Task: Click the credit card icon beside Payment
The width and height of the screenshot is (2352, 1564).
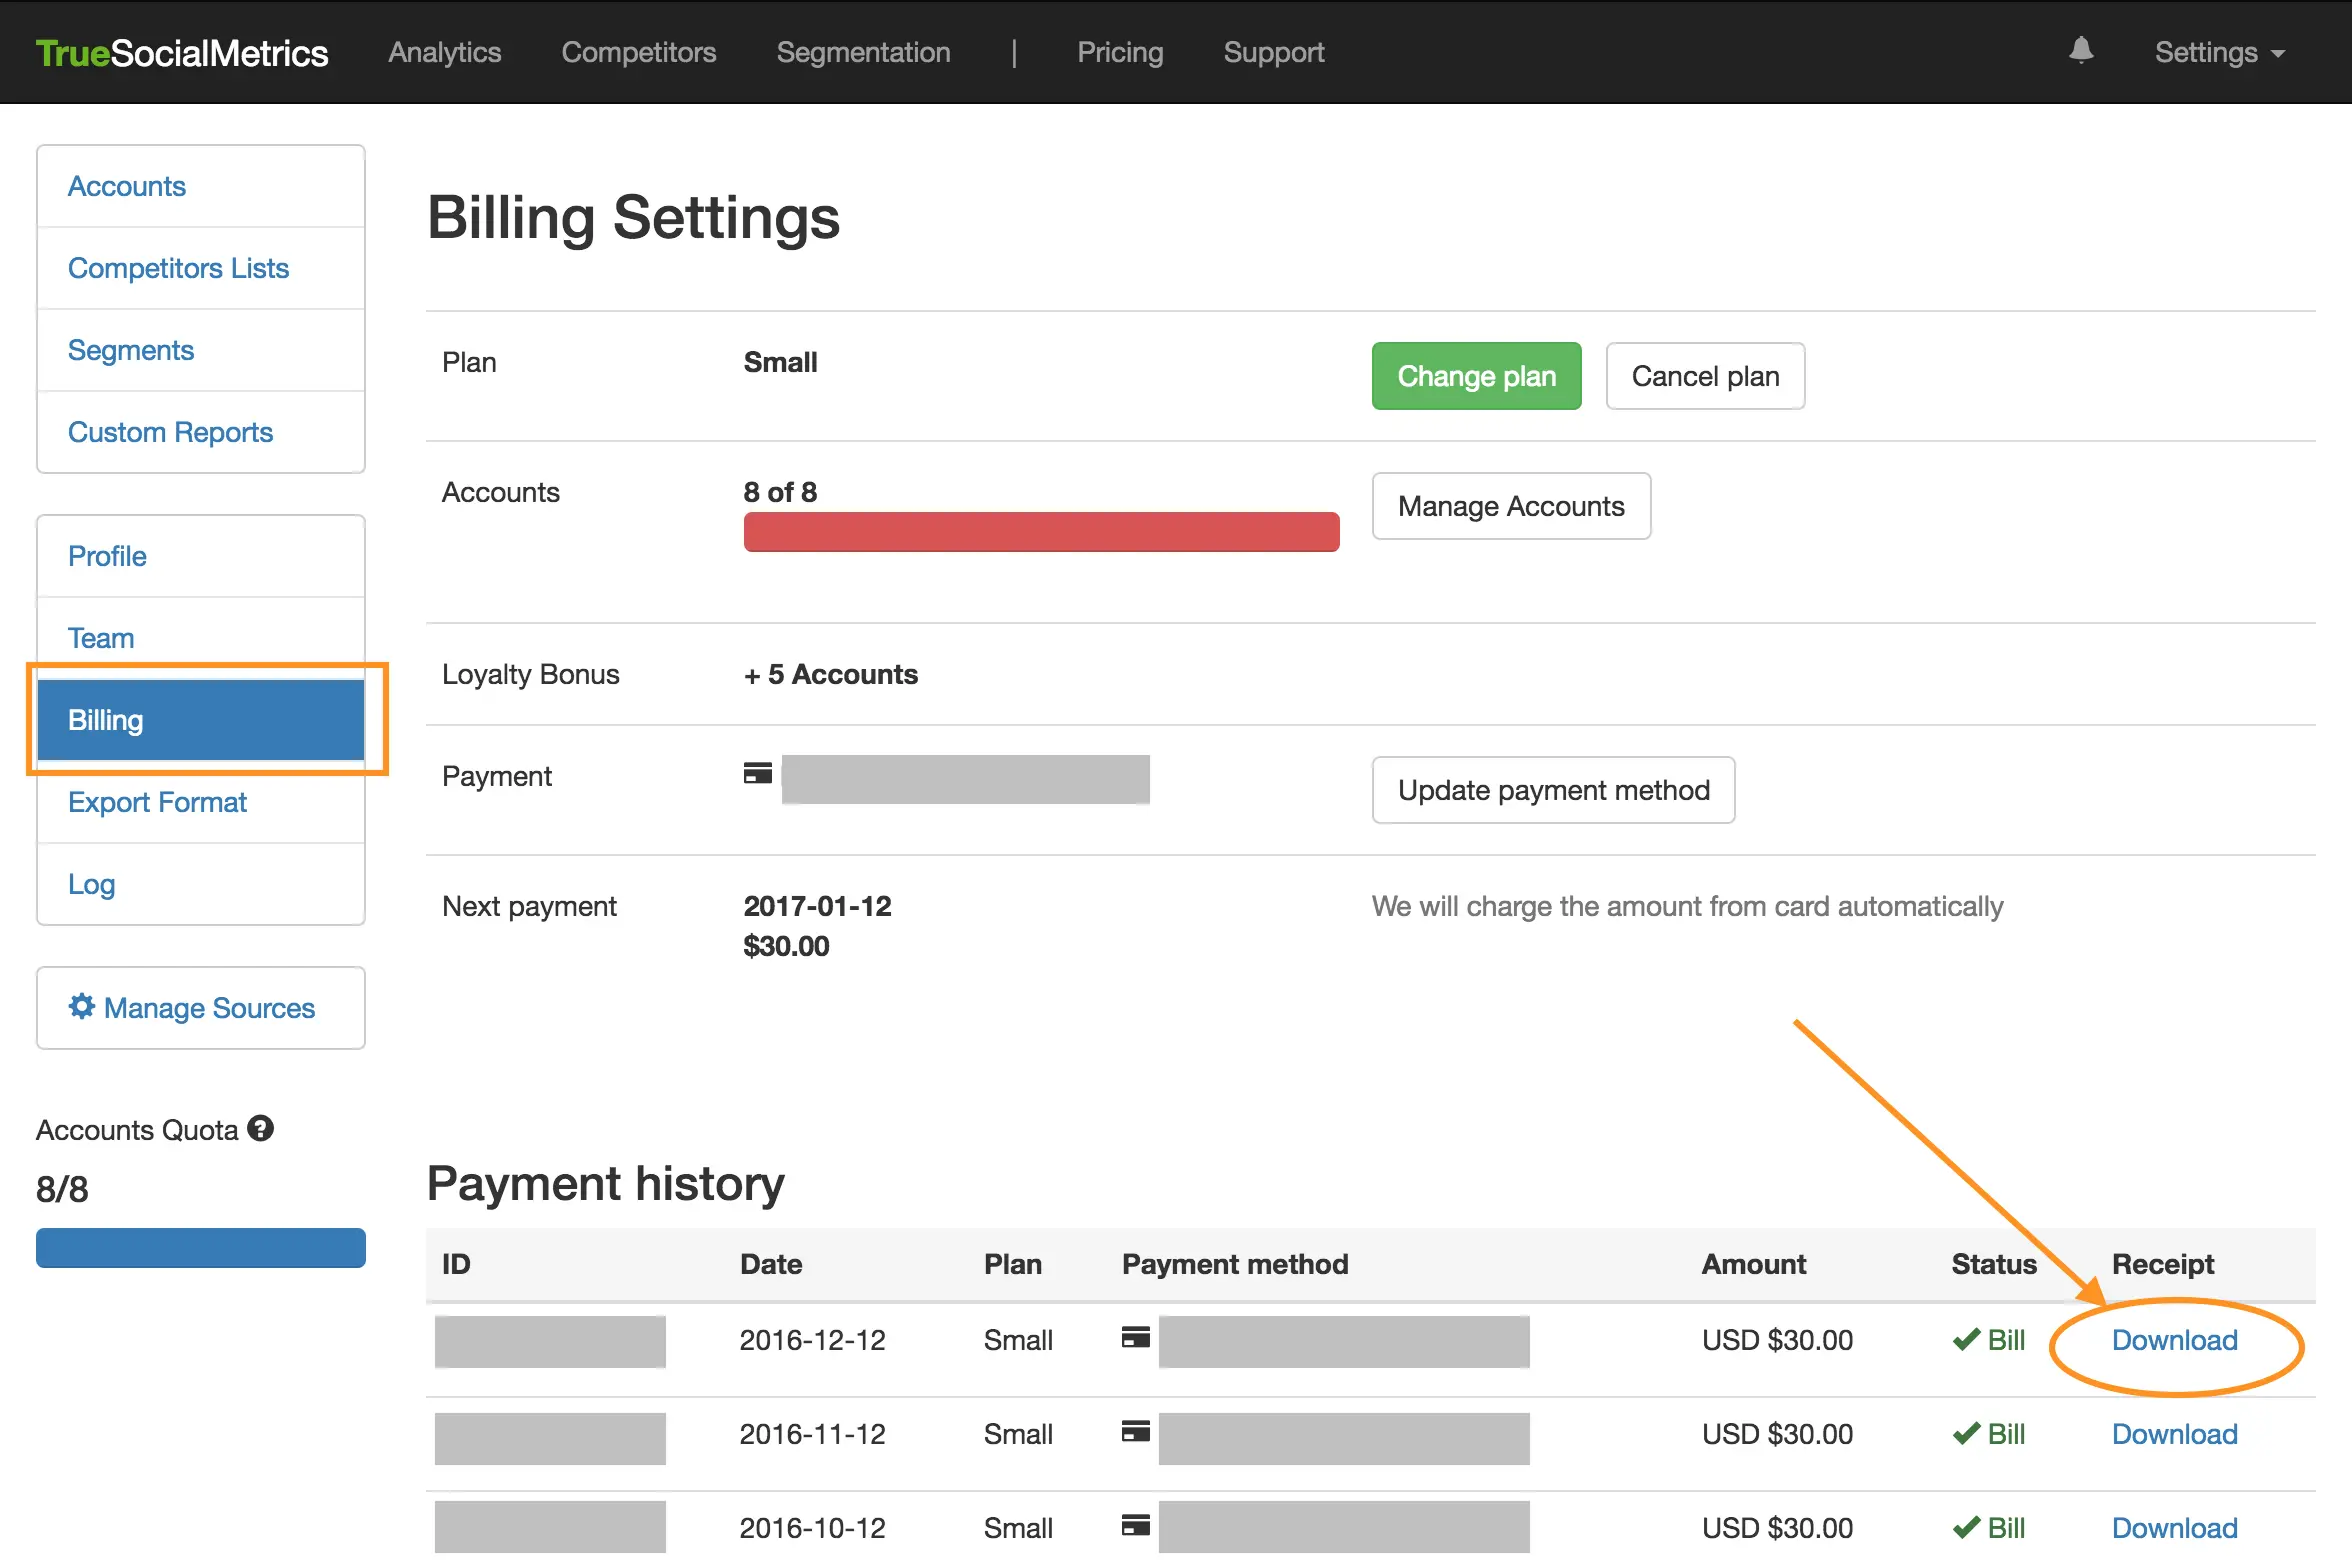Action: click(758, 773)
